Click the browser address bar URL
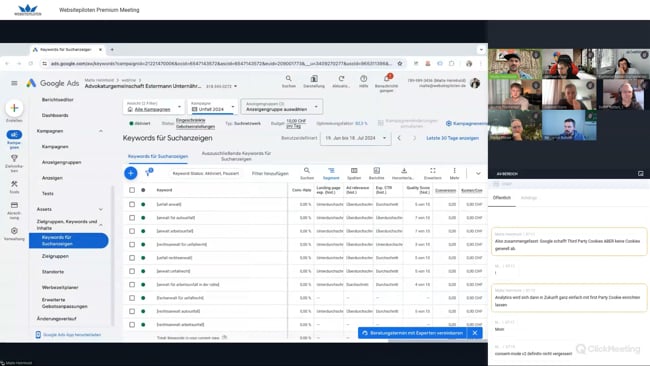Viewport: 650px width, 366px height. pyautogui.click(x=221, y=63)
